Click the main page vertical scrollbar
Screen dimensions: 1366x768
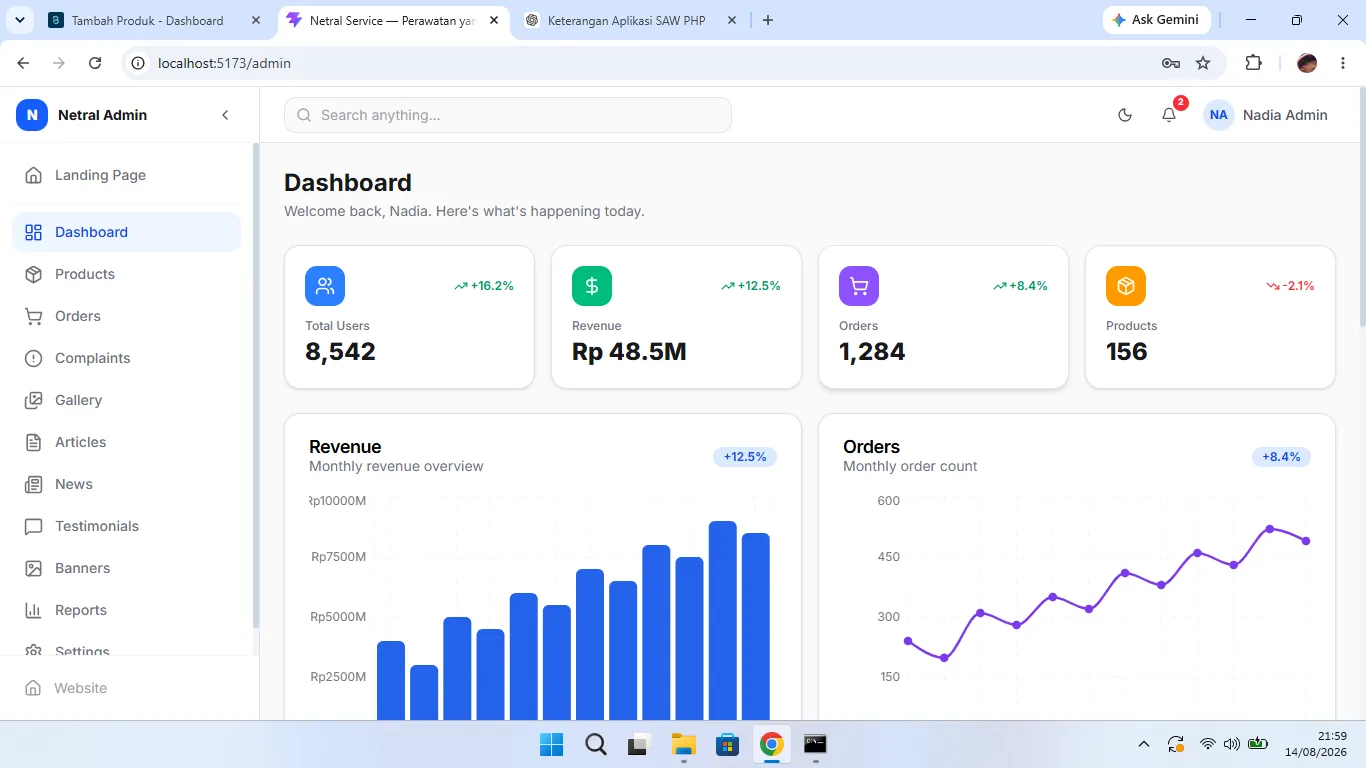pyautogui.click(x=1361, y=207)
